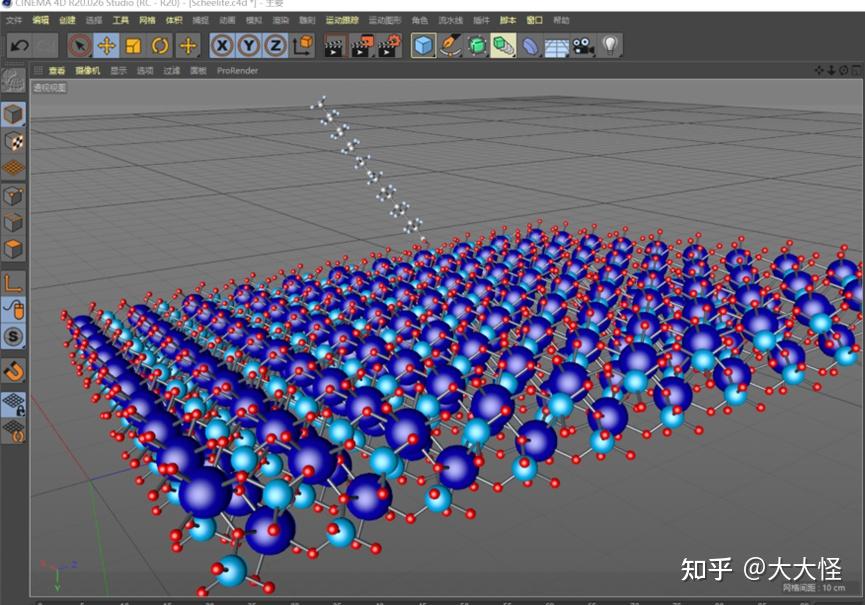This screenshot has width=865, height=605.
Task: Open the 运动图形 menu
Action: click(385, 20)
